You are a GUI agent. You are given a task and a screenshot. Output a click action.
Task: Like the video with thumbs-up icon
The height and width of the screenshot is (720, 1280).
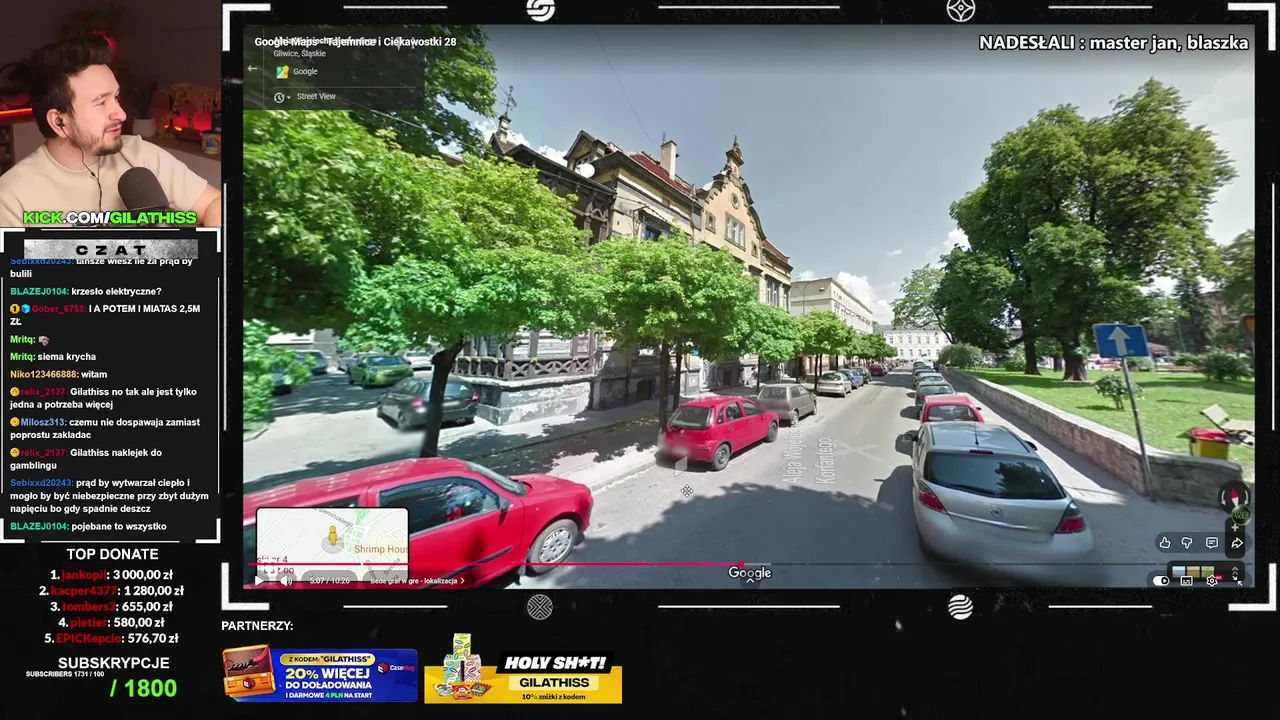point(1165,543)
